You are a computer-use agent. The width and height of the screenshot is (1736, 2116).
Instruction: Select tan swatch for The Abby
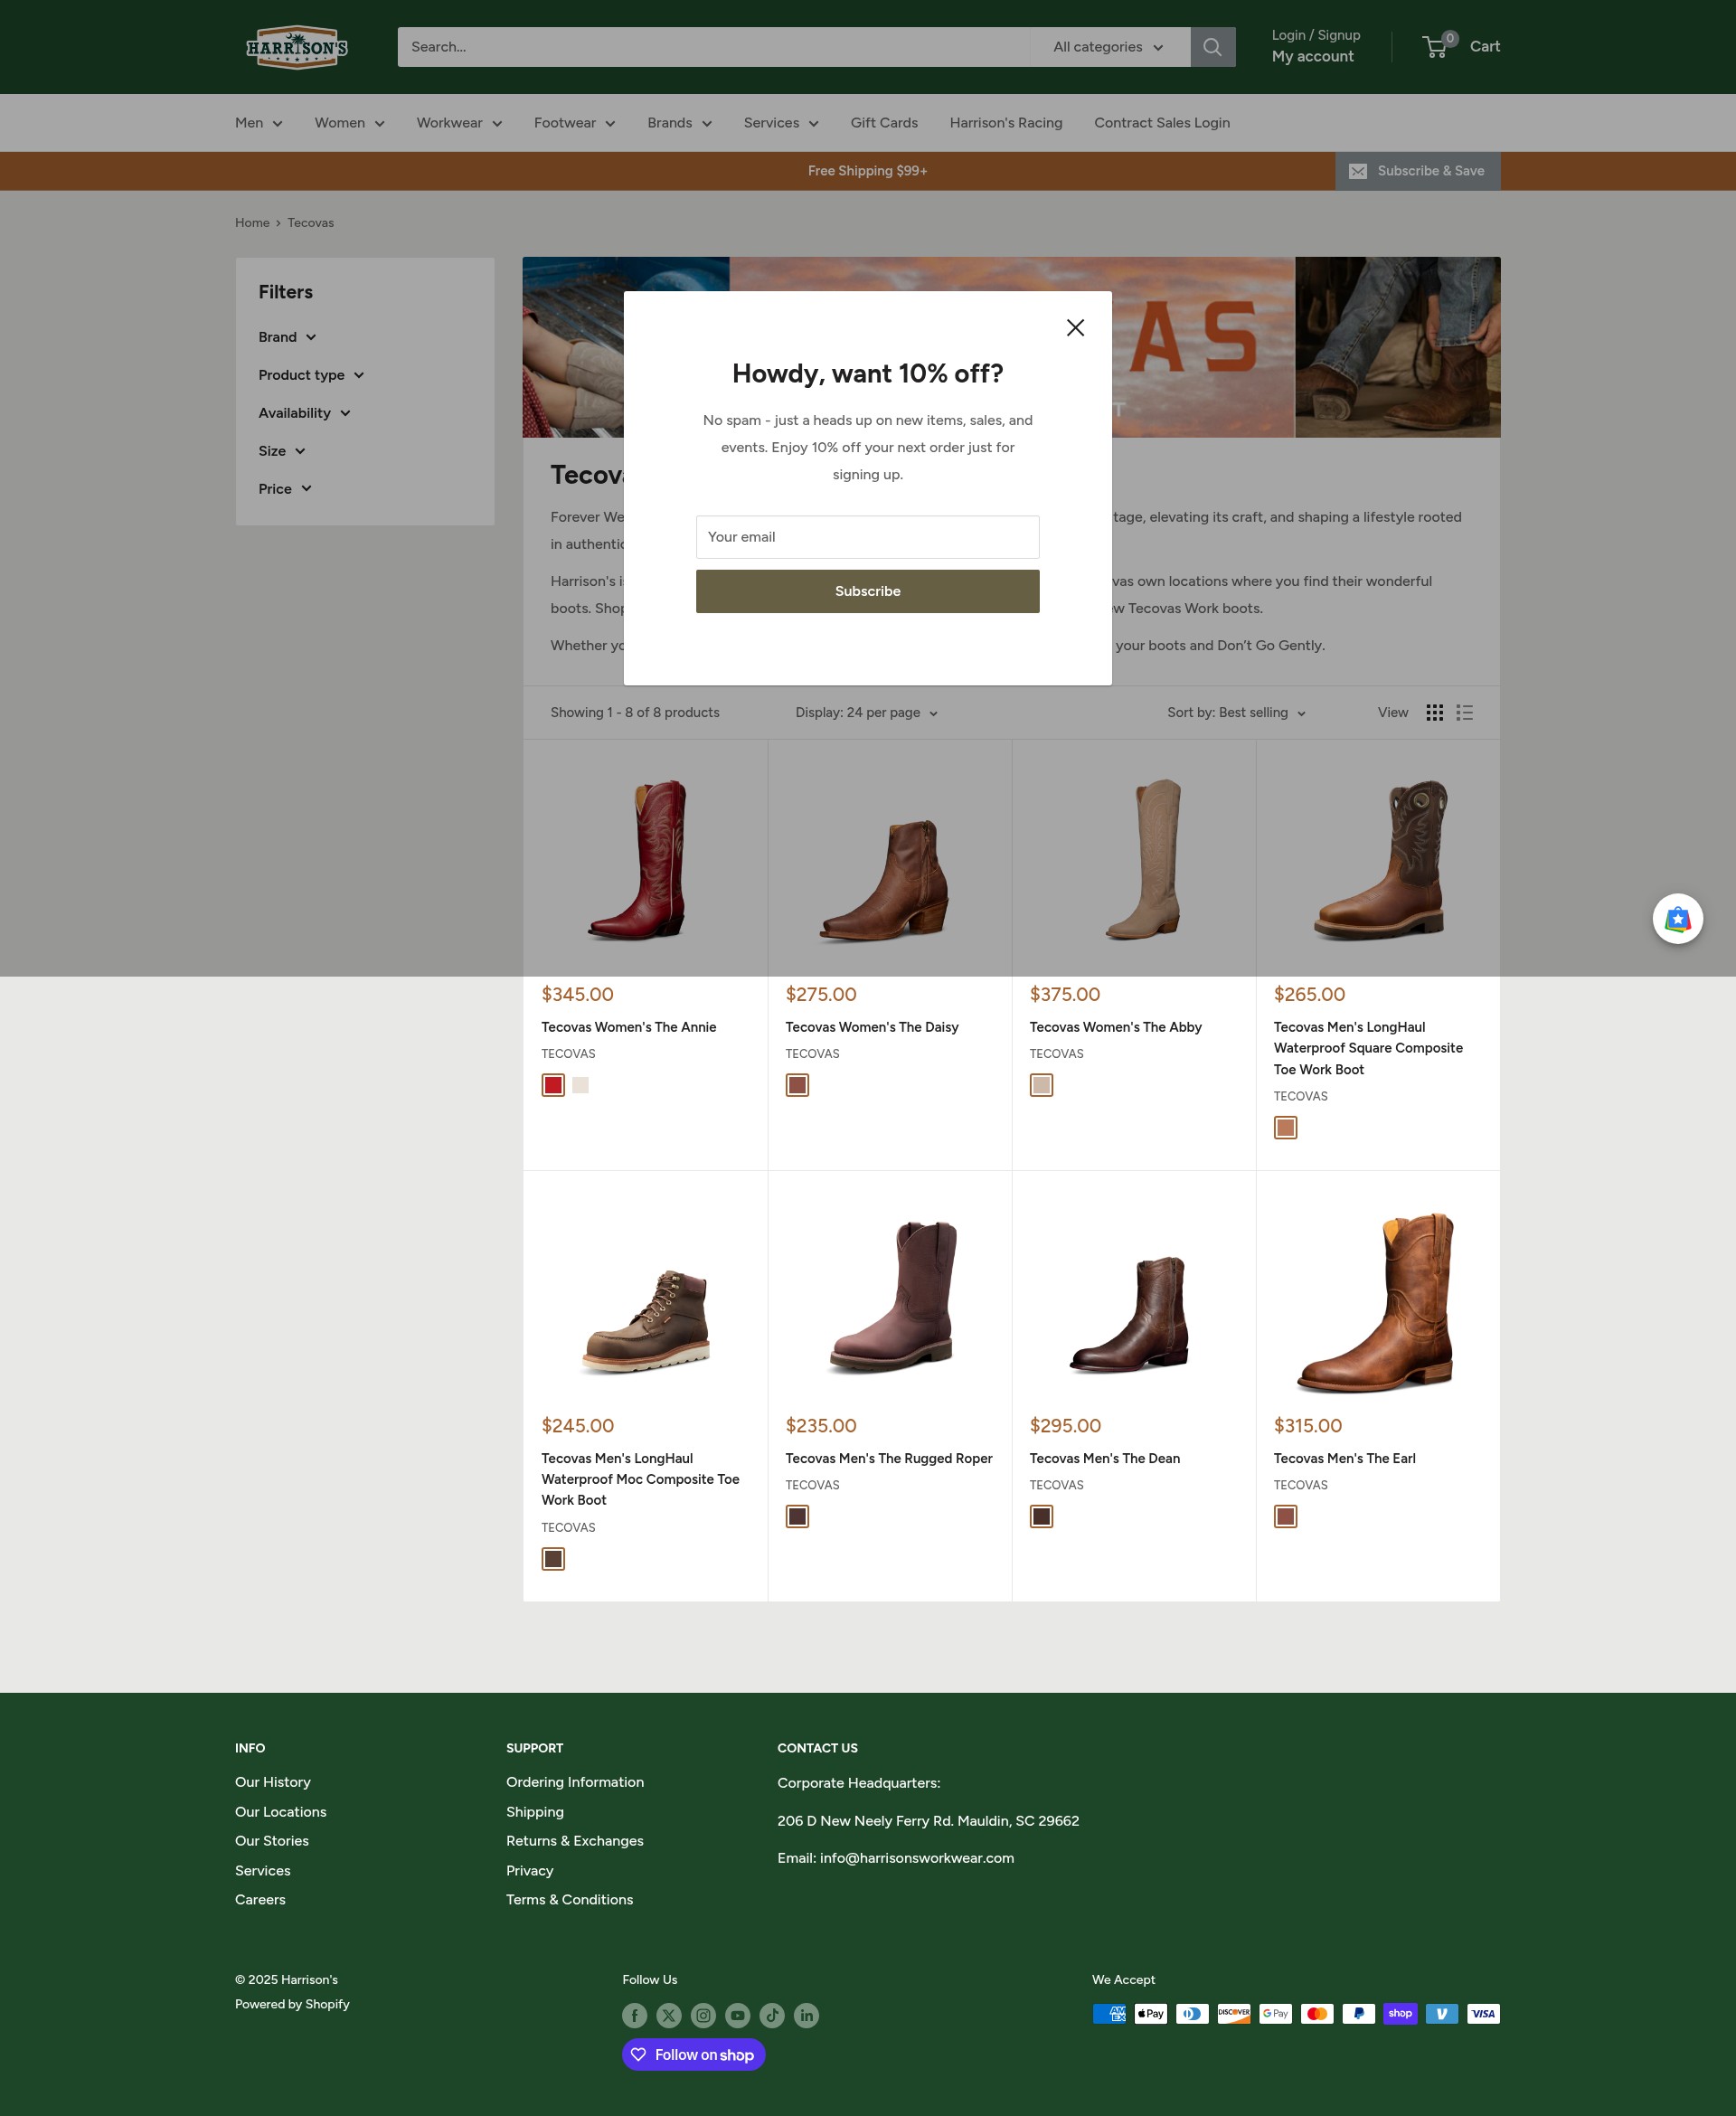(x=1041, y=1085)
